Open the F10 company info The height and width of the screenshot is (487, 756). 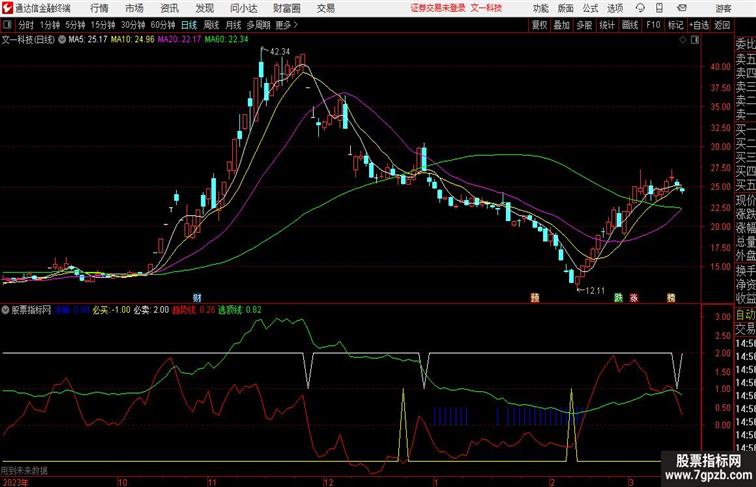tap(653, 25)
